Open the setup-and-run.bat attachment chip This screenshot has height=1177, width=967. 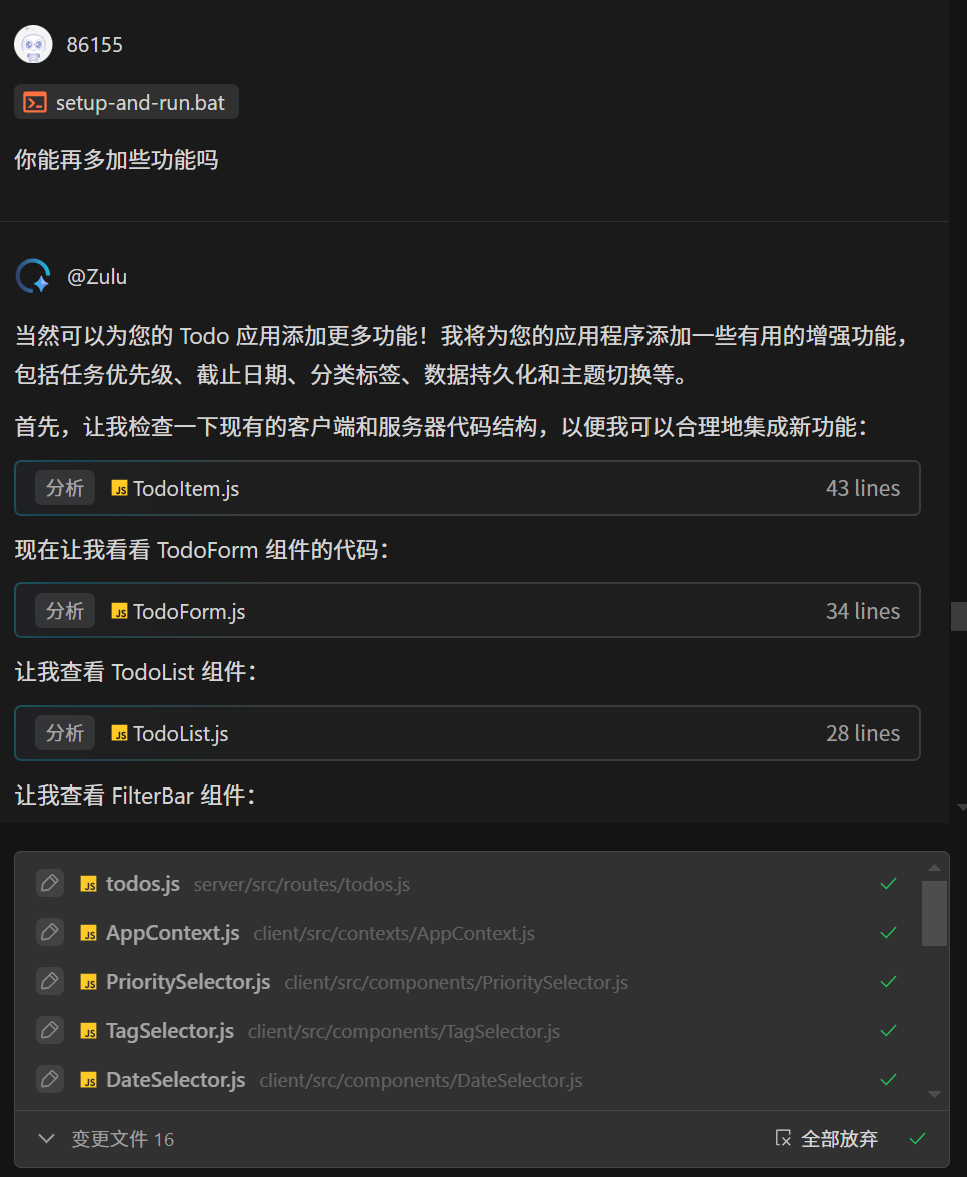[x=127, y=102]
